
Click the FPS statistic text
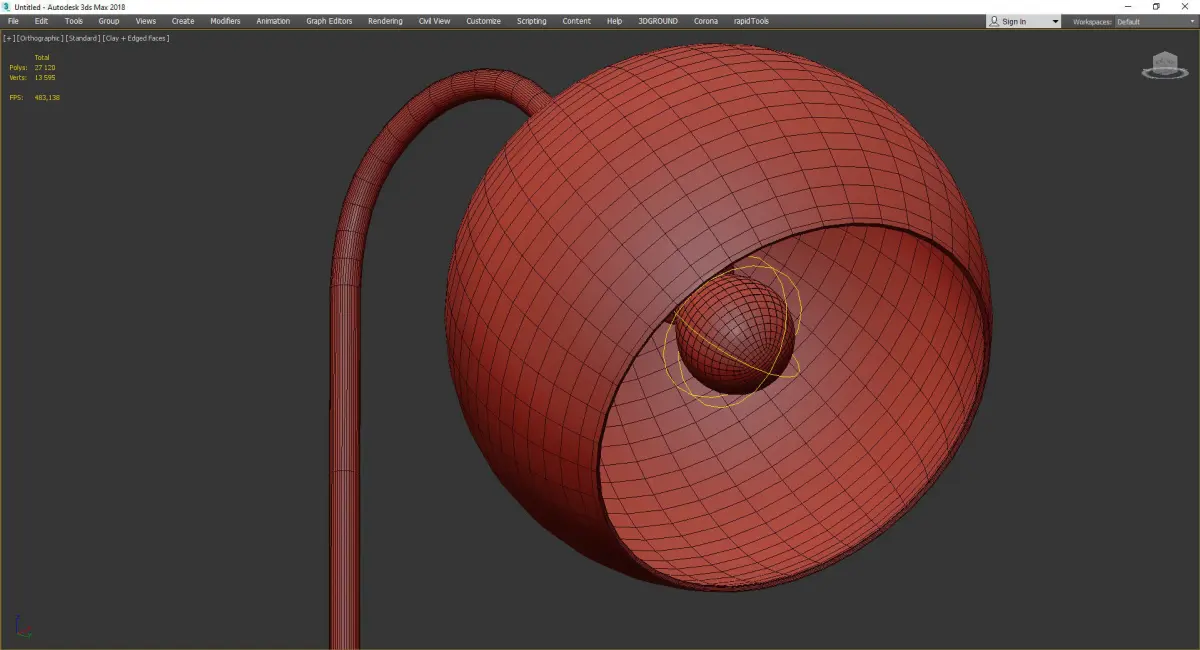34,97
